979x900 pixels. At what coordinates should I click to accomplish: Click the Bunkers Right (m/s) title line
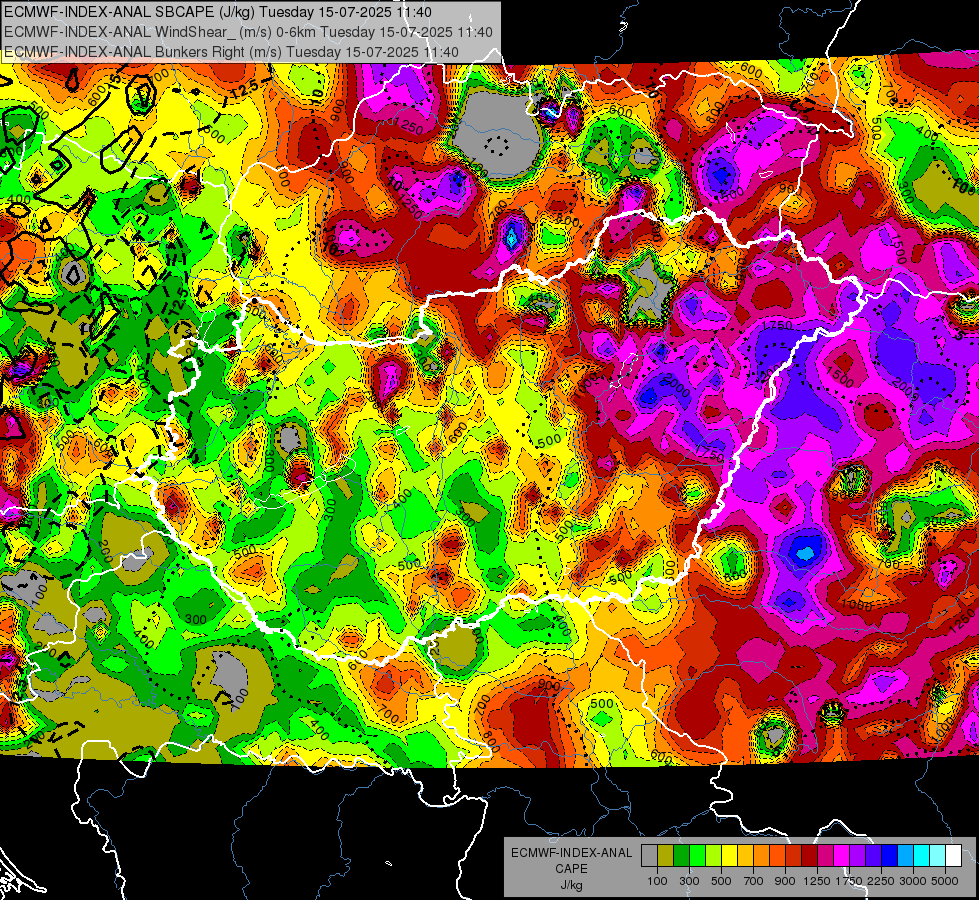(x=231, y=52)
